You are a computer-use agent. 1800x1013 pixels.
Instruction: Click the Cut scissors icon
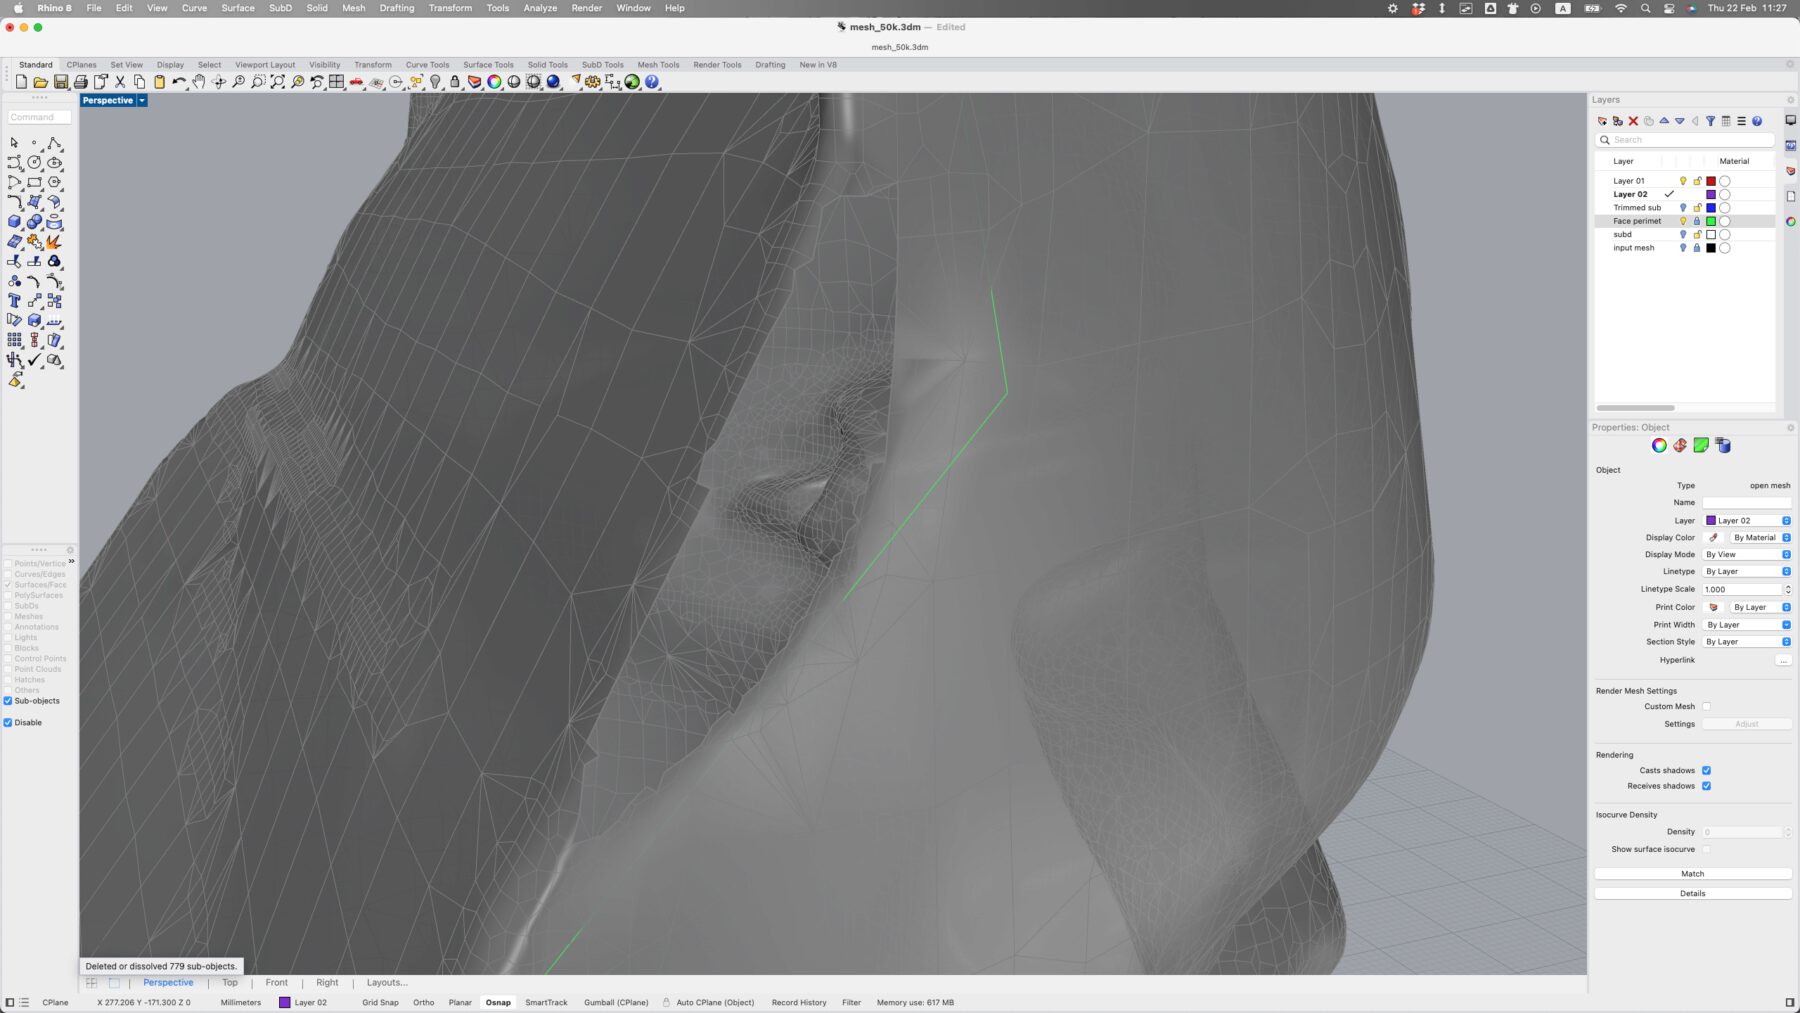[120, 82]
